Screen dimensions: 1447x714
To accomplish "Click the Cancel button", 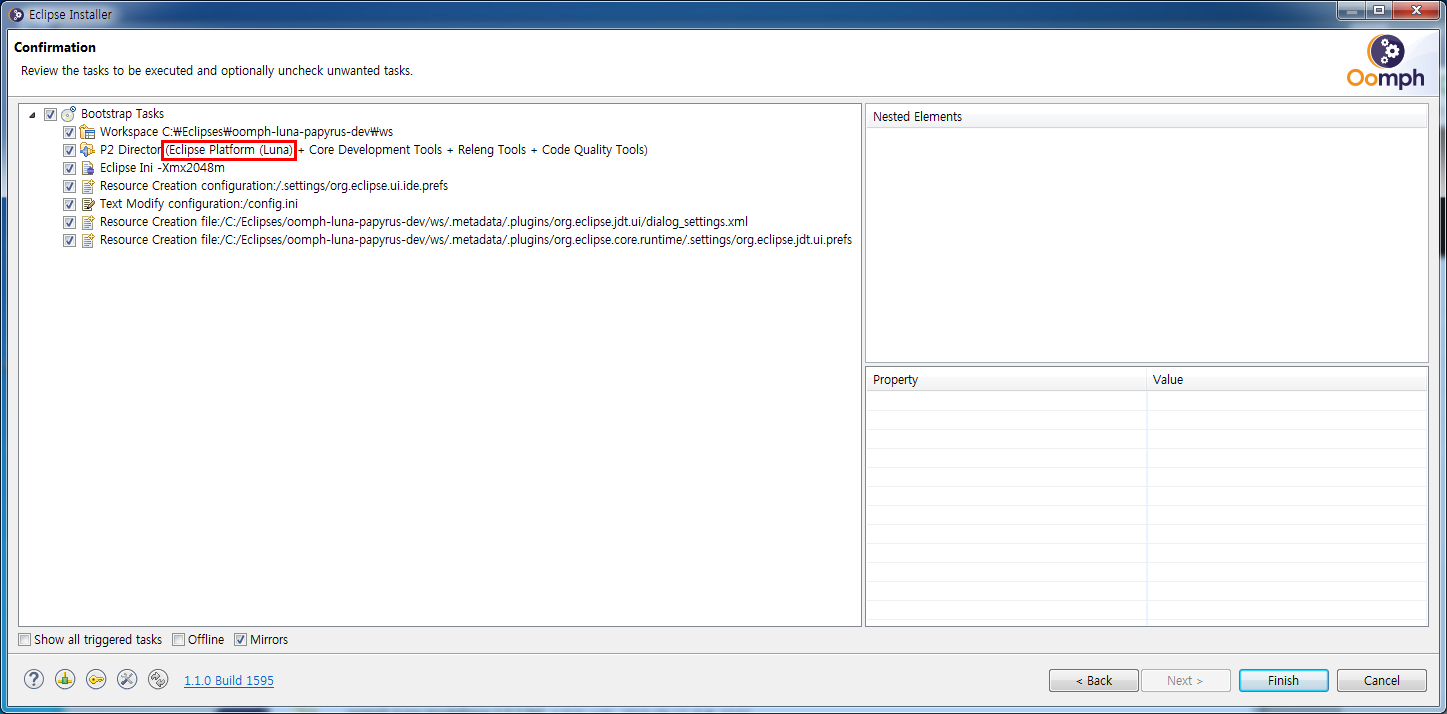I will click(x=1382, y=680).
